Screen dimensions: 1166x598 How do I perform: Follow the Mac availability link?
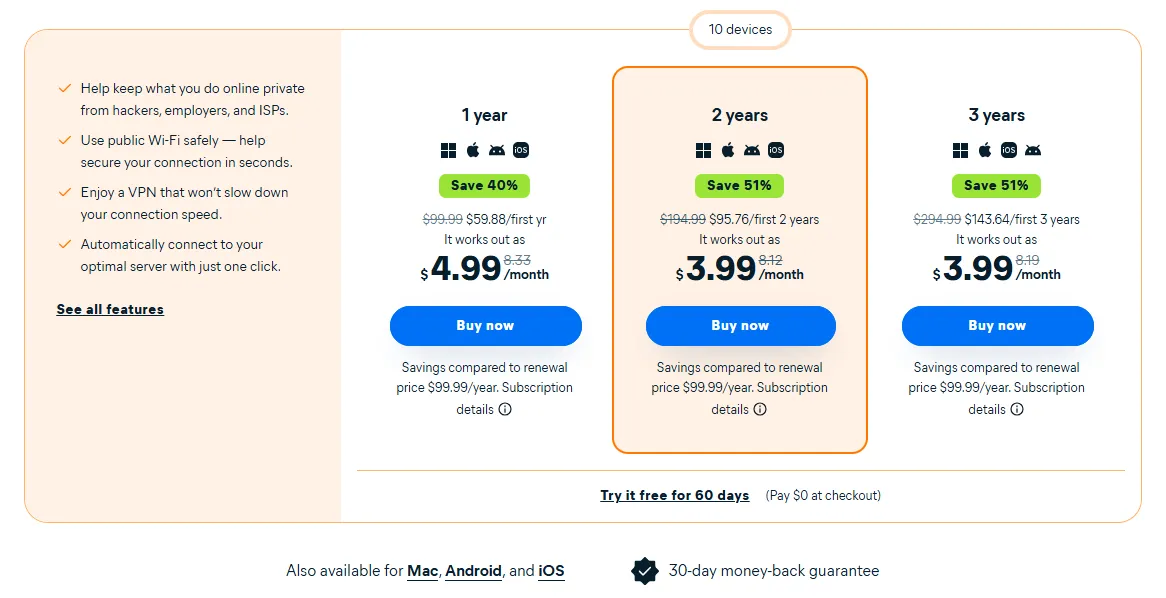[x=422, y=571]
